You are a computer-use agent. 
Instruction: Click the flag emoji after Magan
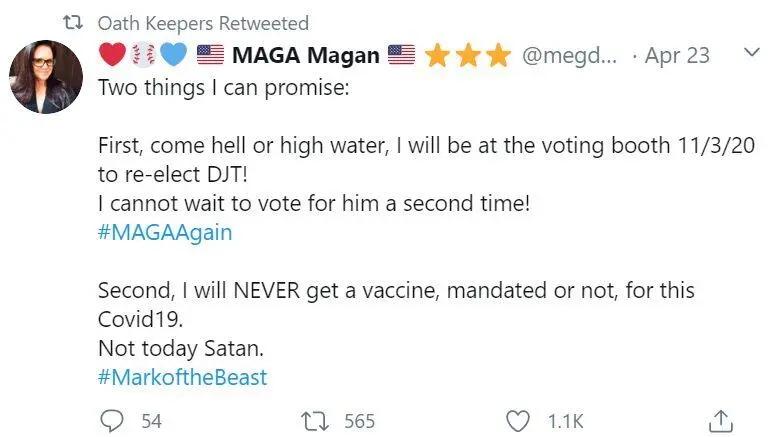[x=401, y=54]
